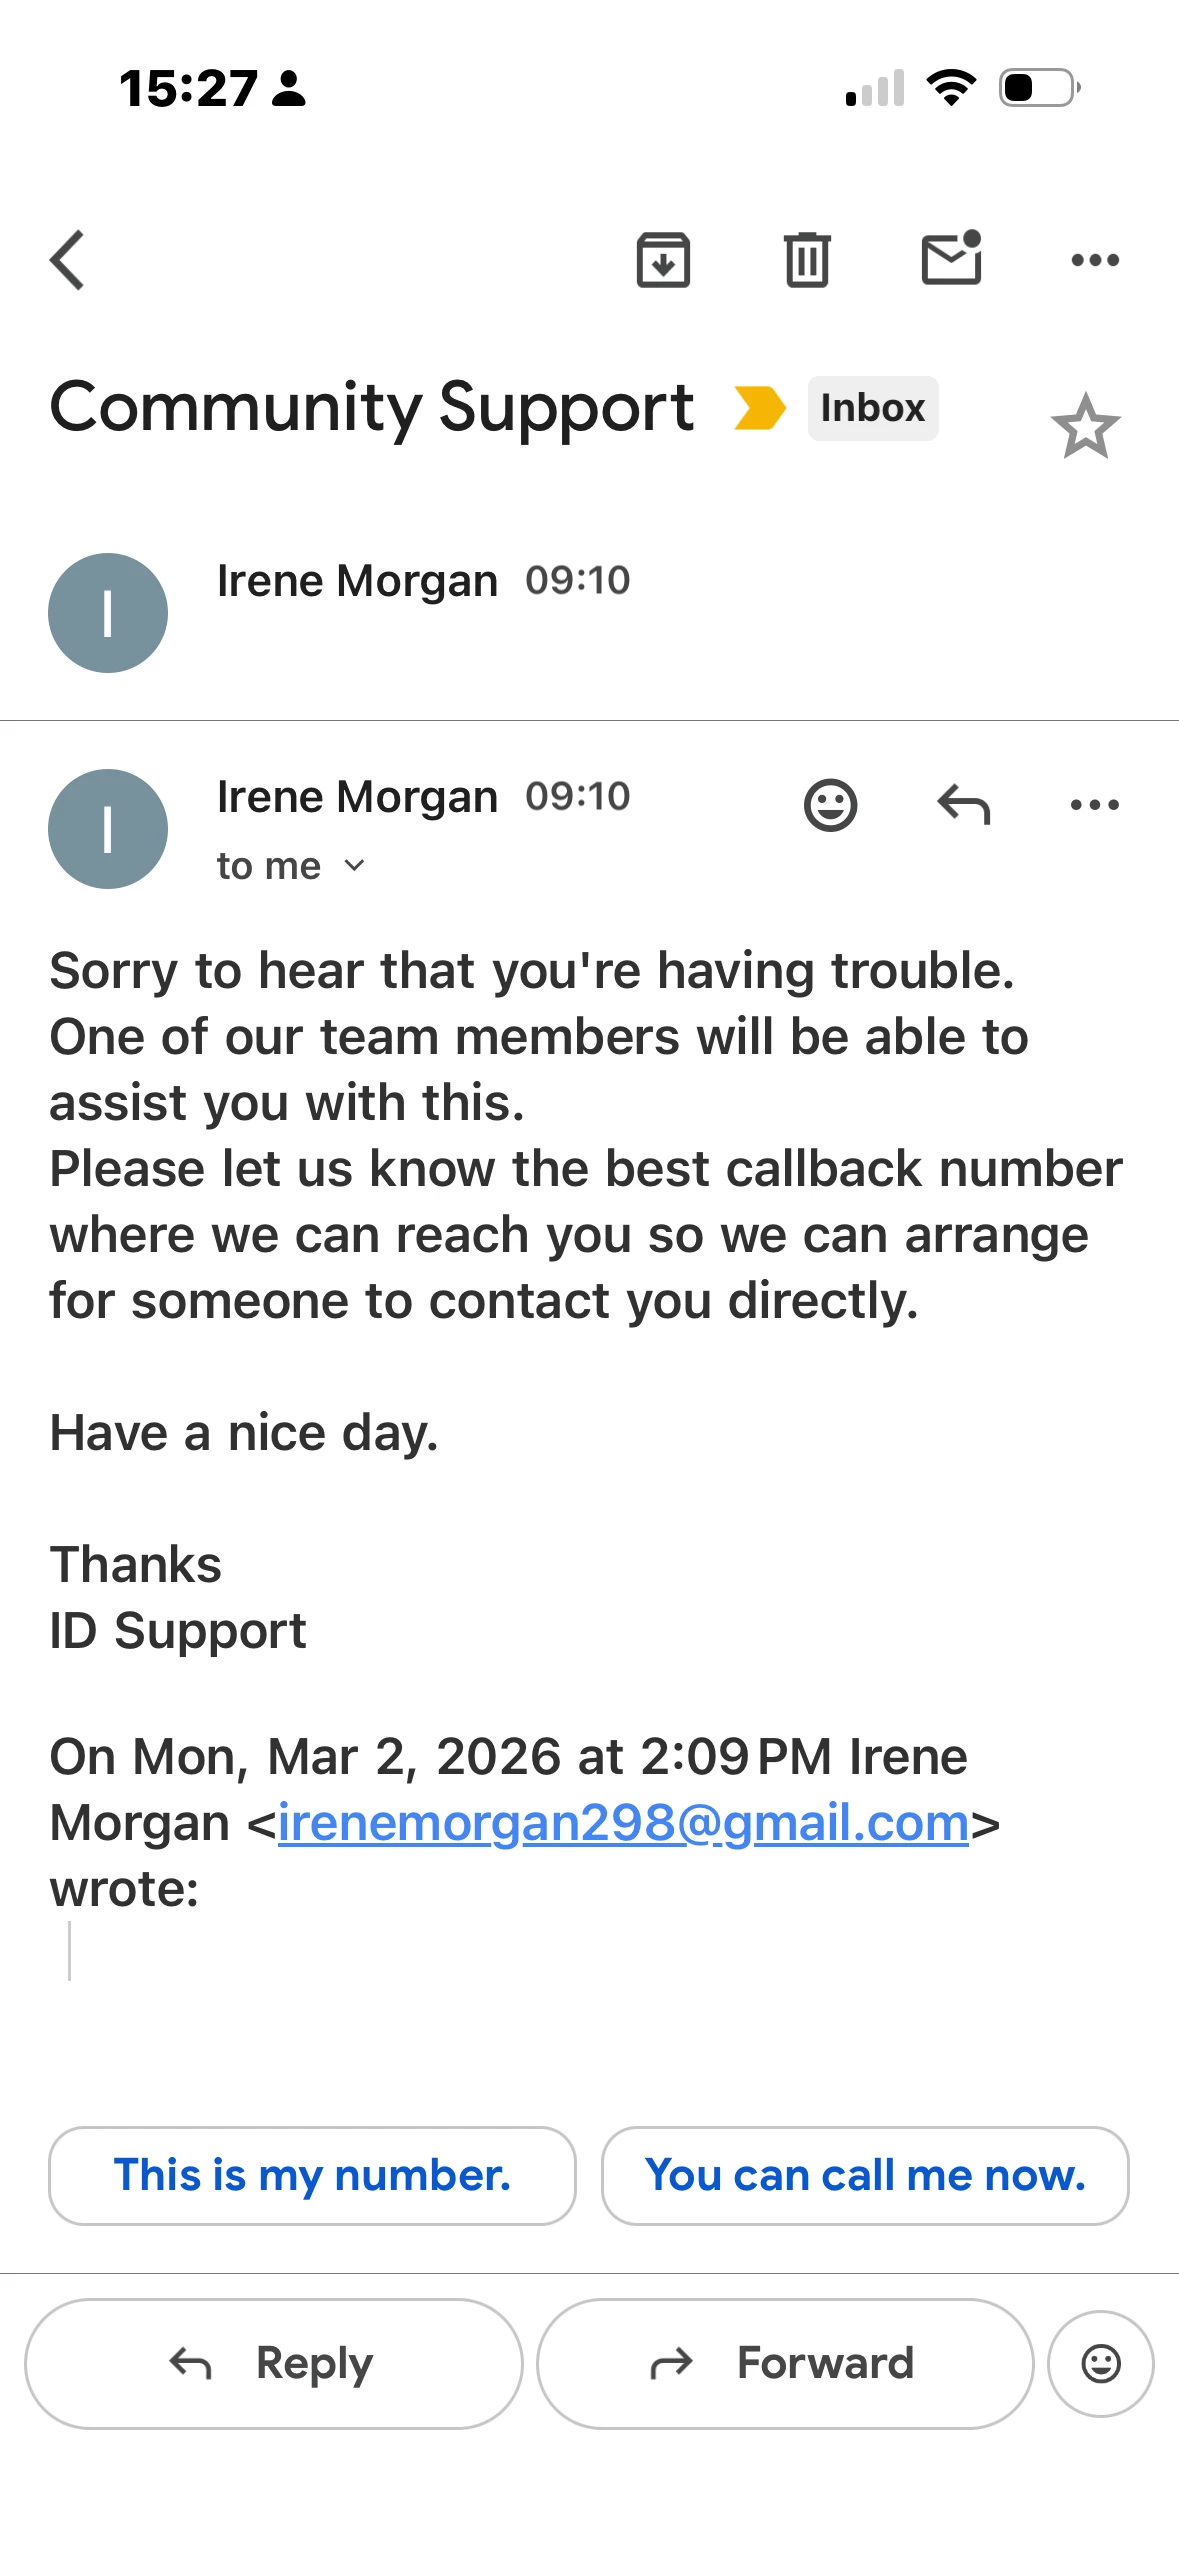Choose 'You can call me now.' smart reply
Image resolution: width=1179 pixels, height=2556 pixels.
tap(865, 2175)
